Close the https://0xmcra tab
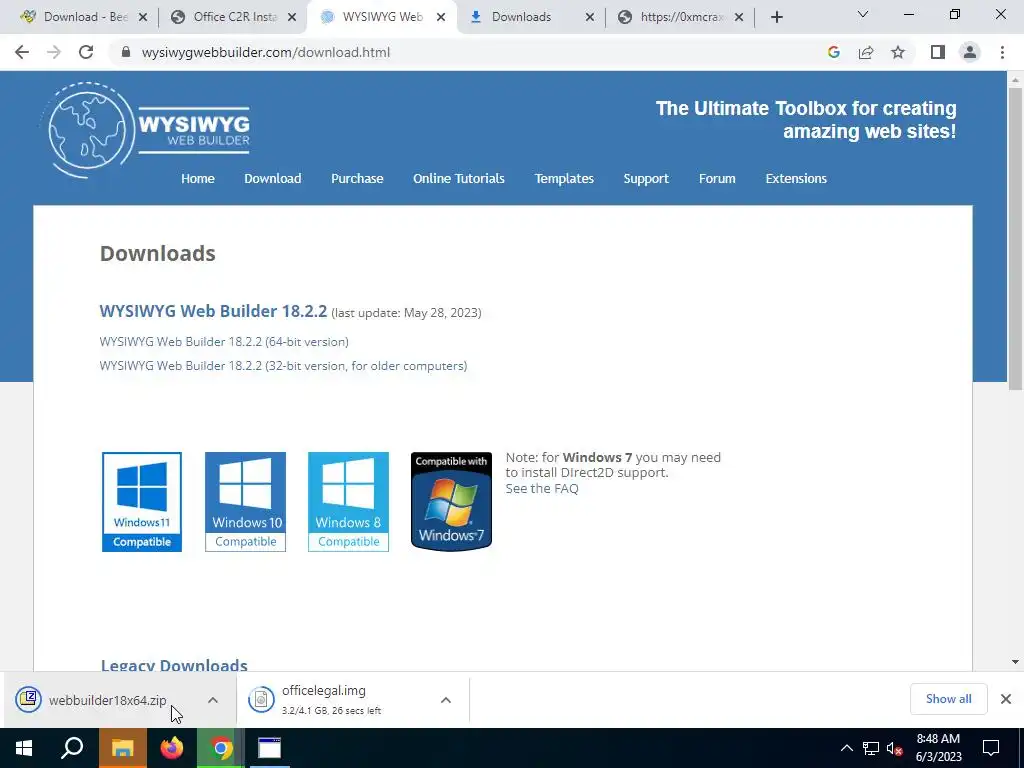The height and width of the screenshot is (768, 1024). [x=739, y=17]
